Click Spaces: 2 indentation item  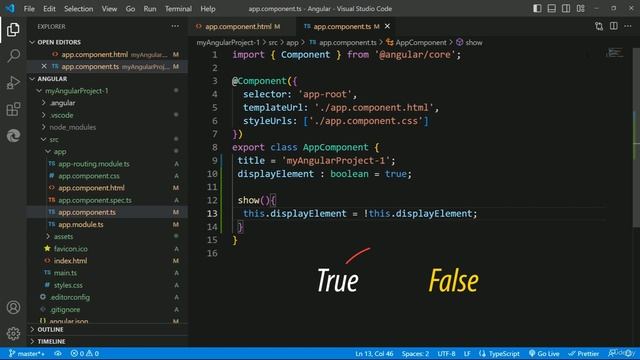[415, 353]
